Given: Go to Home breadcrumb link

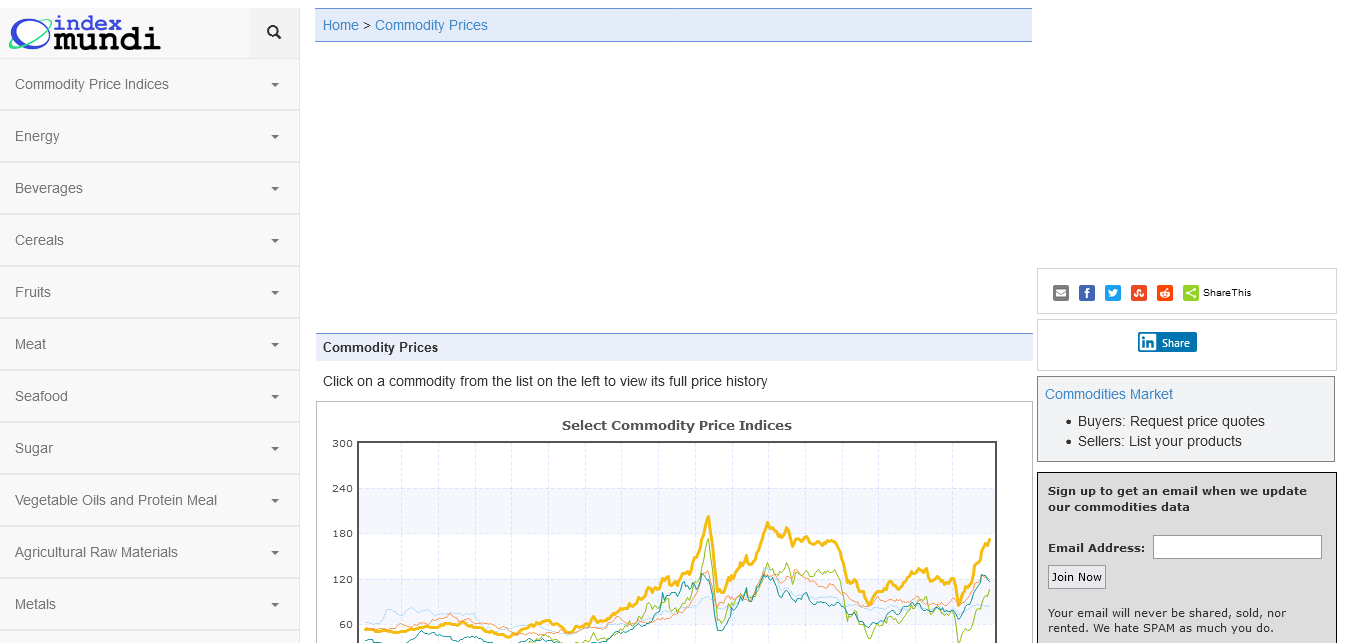Looking at the screenshot, I should [x=340, y=25].
